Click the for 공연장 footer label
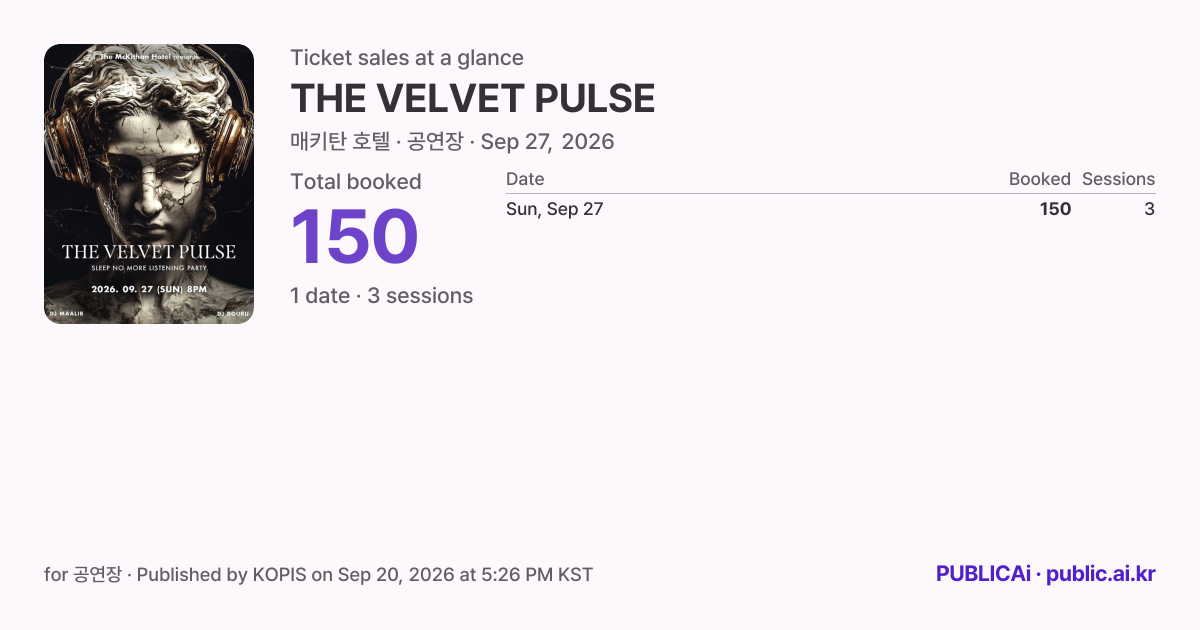Screen dimensions: 1200x630 point(83,575)
